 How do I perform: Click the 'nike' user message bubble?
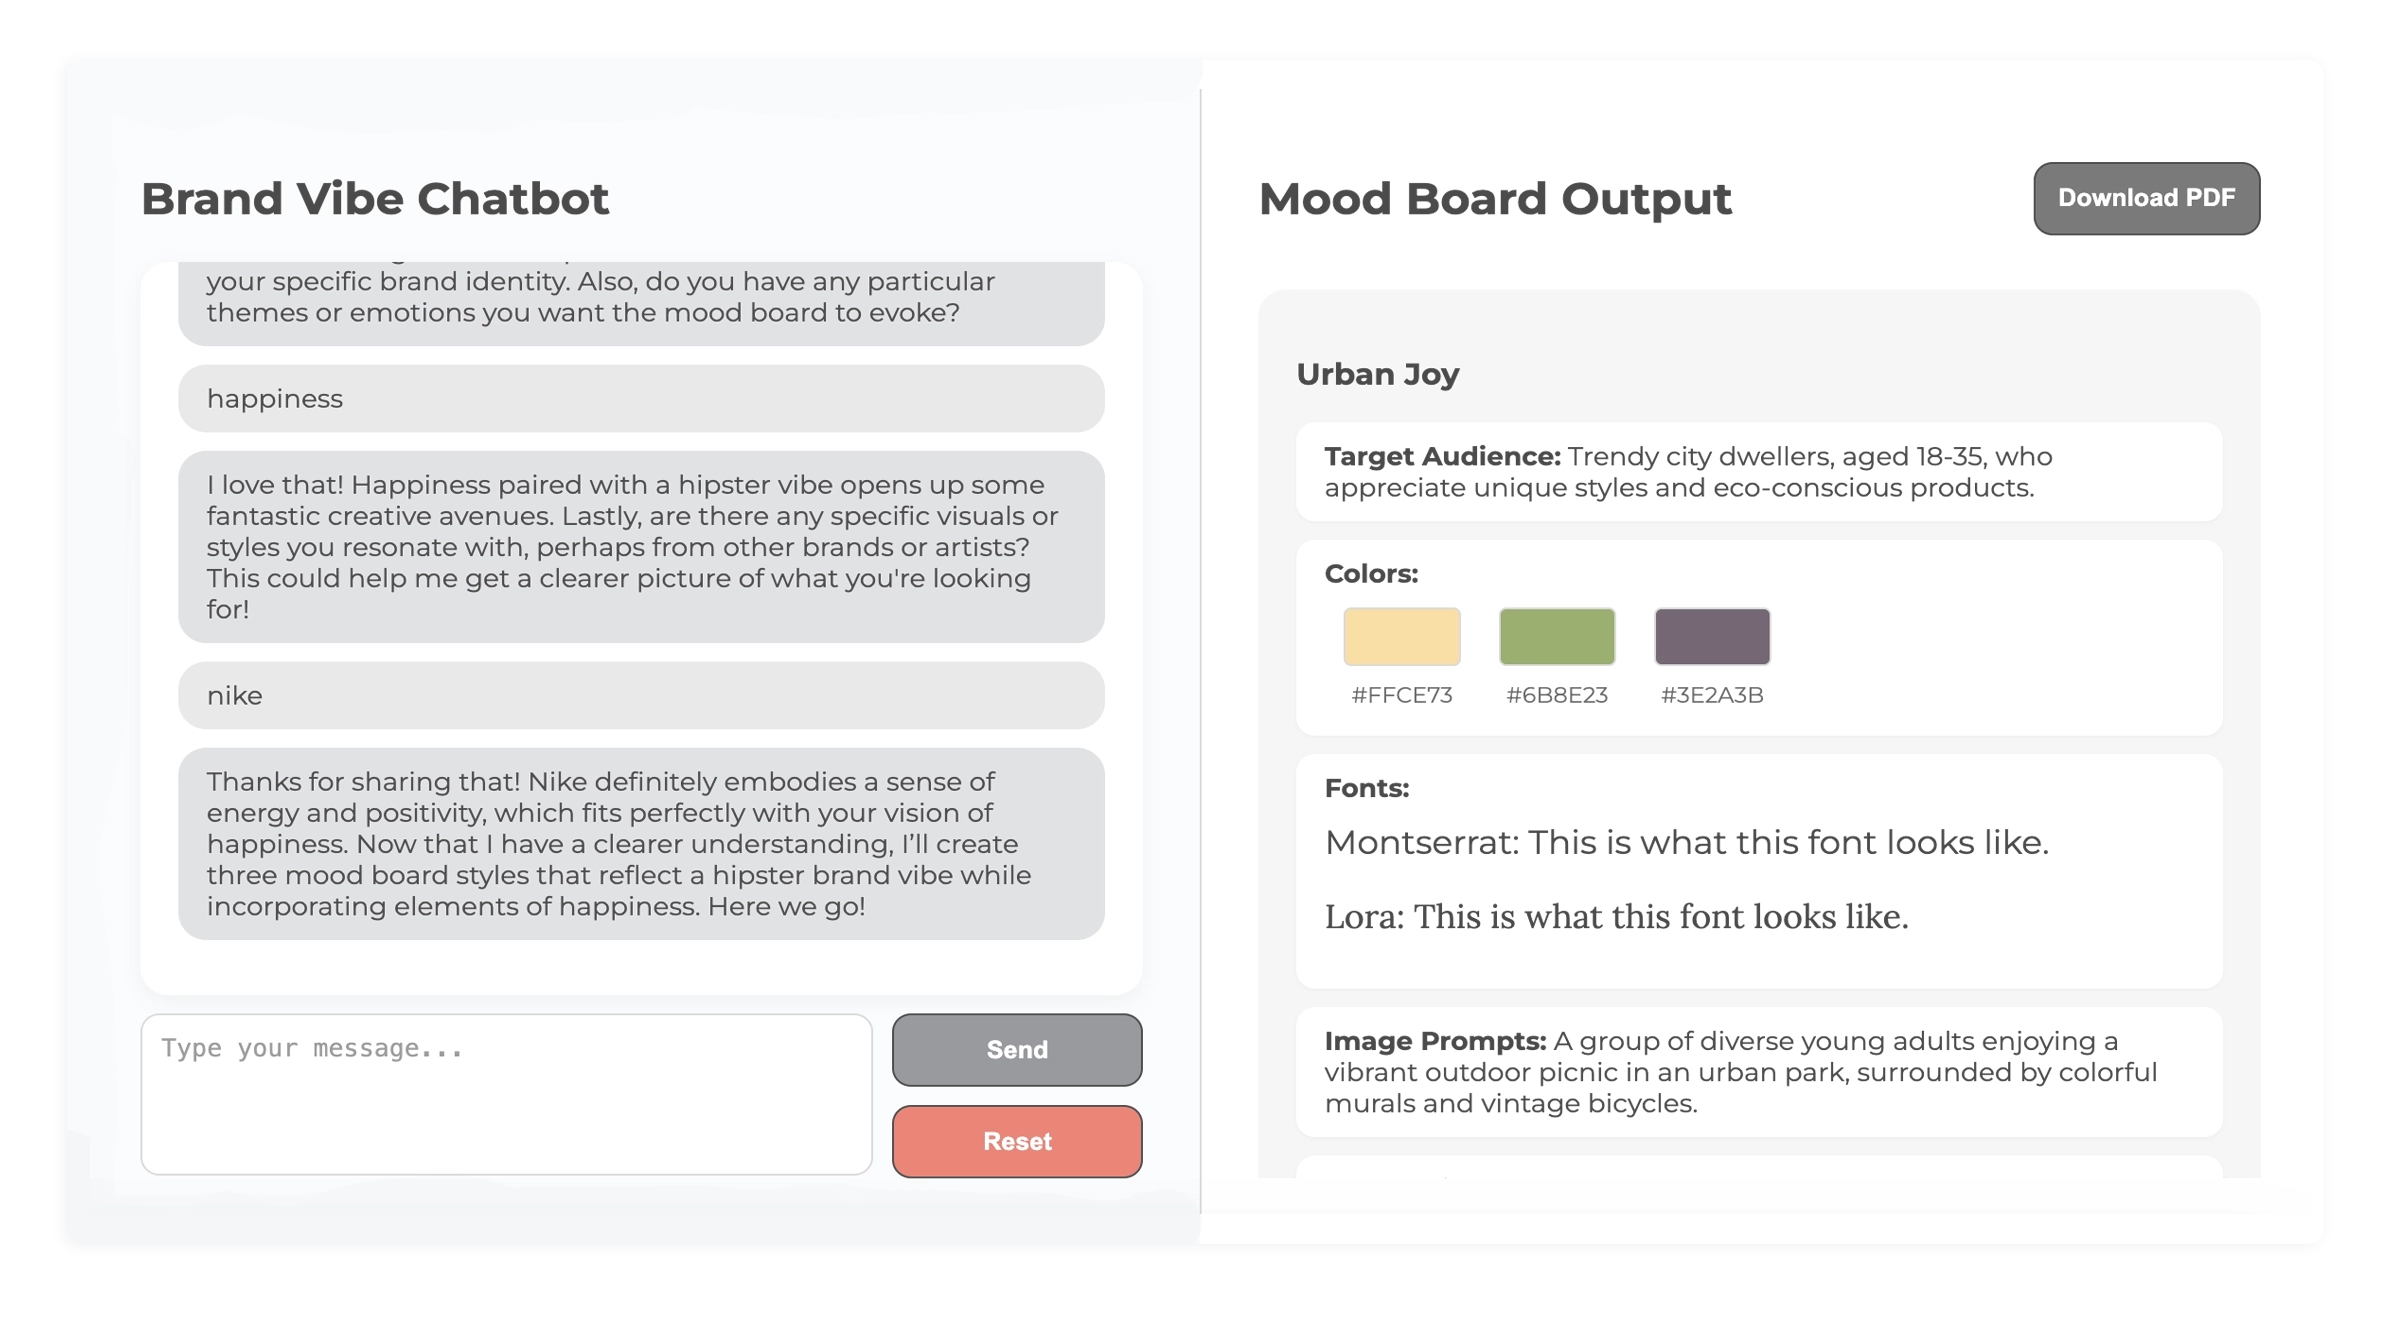pos(641,696)
